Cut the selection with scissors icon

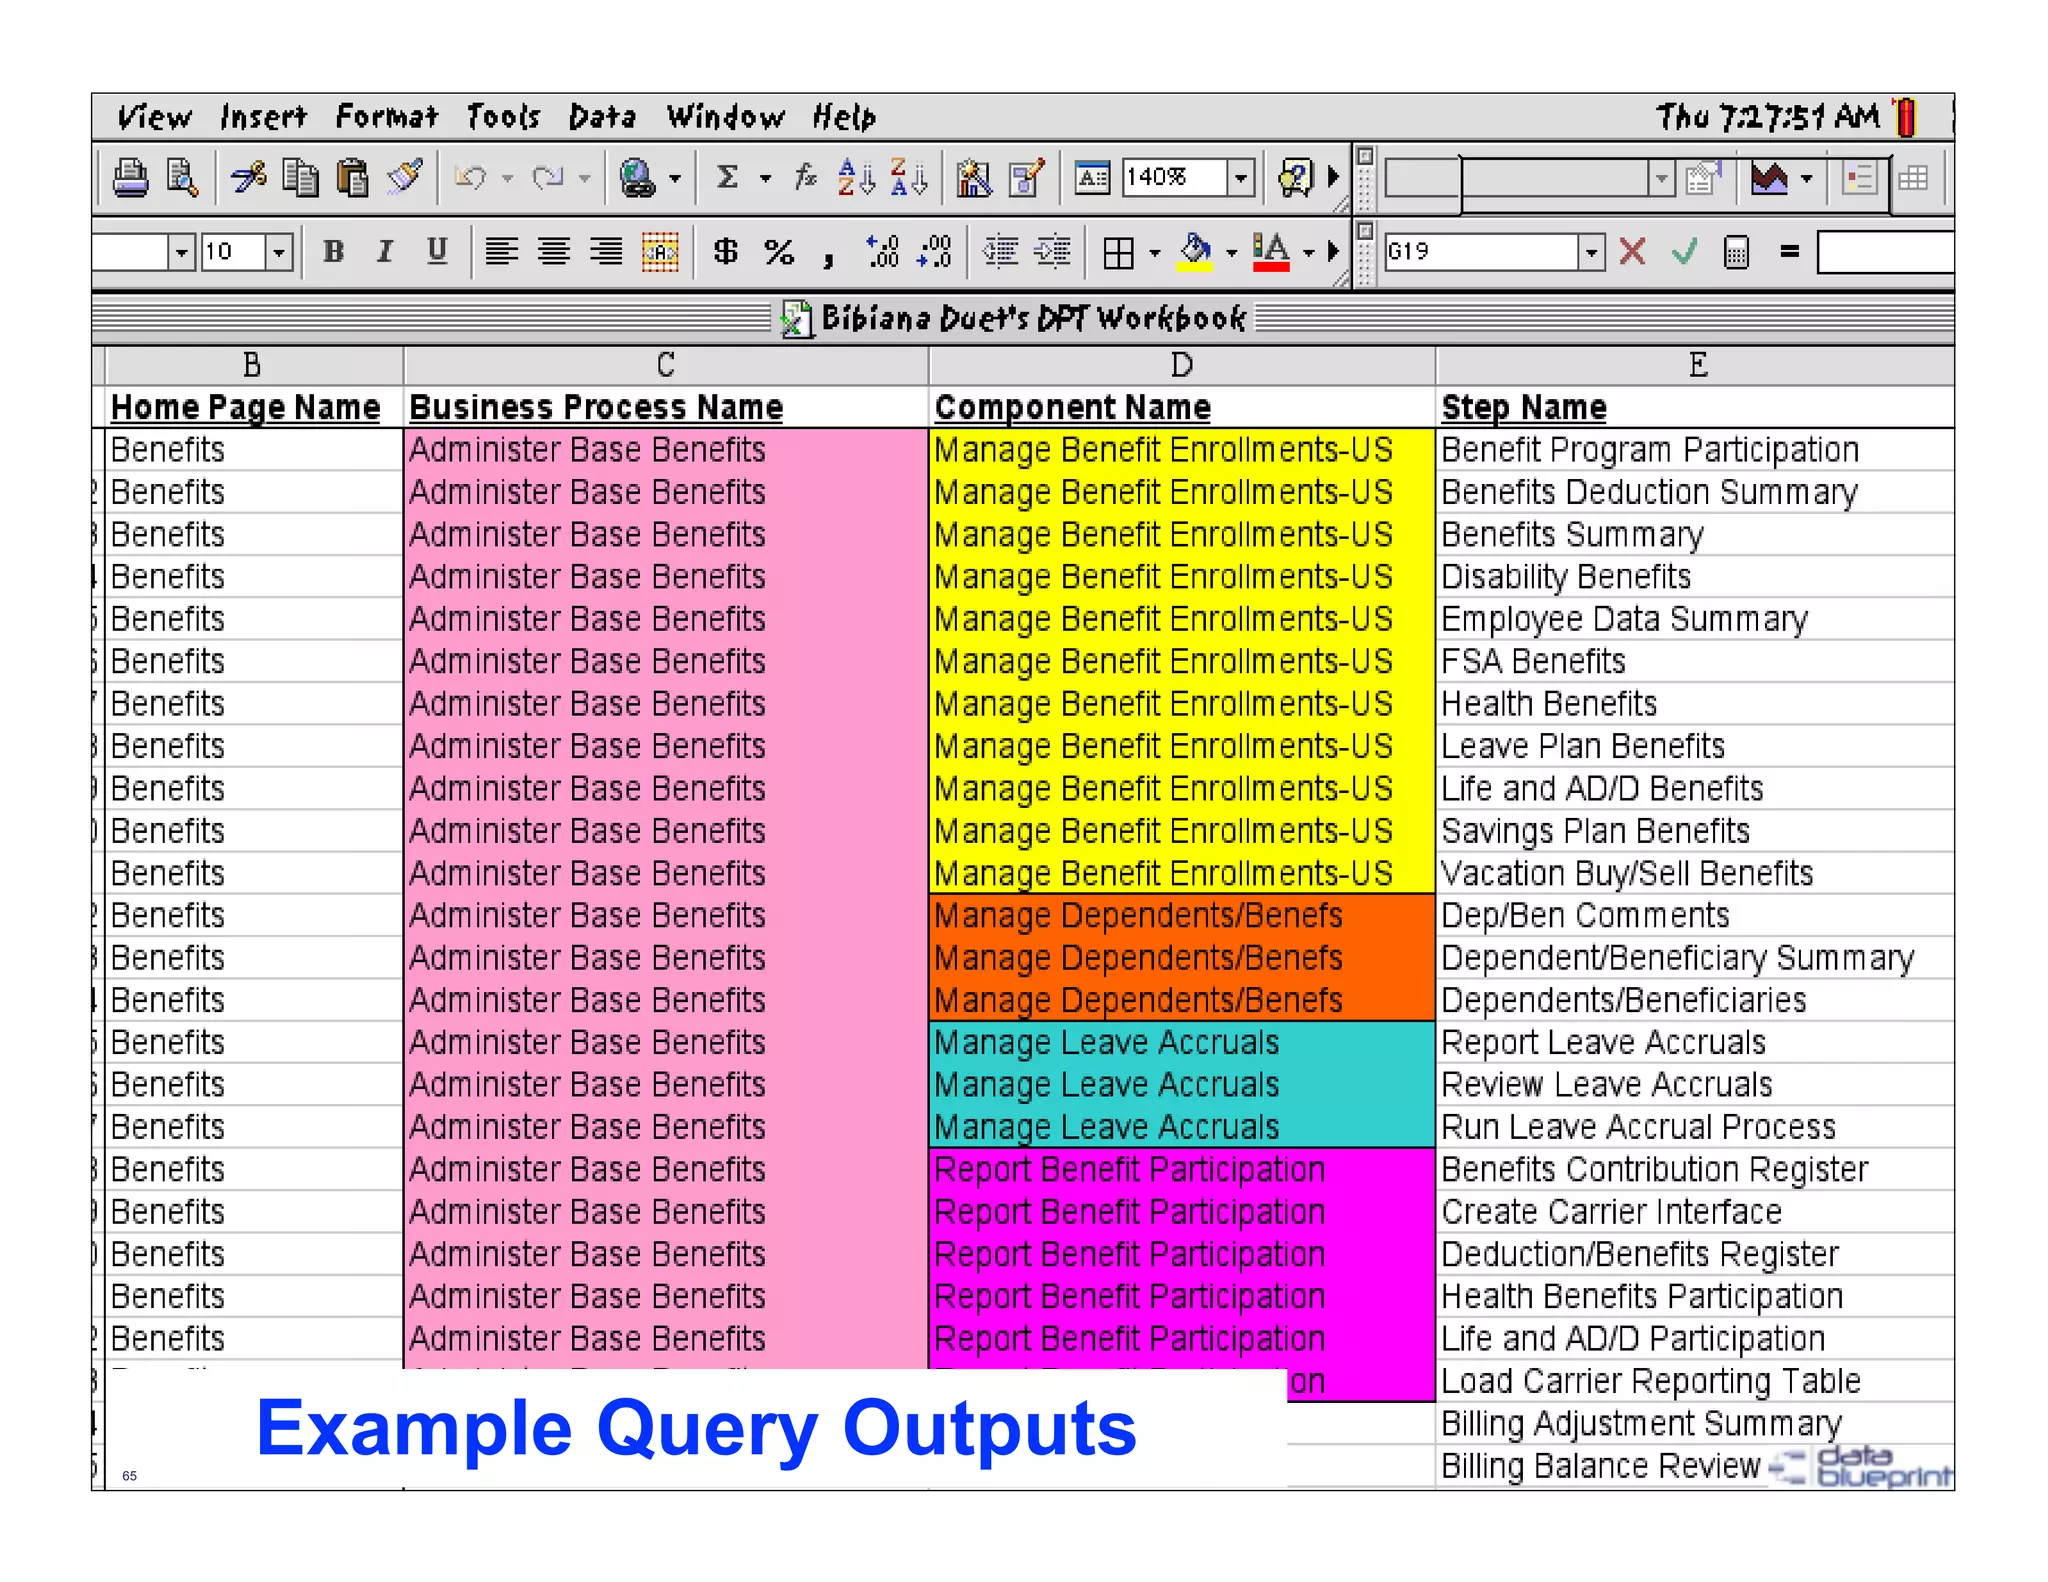[247, 178]
